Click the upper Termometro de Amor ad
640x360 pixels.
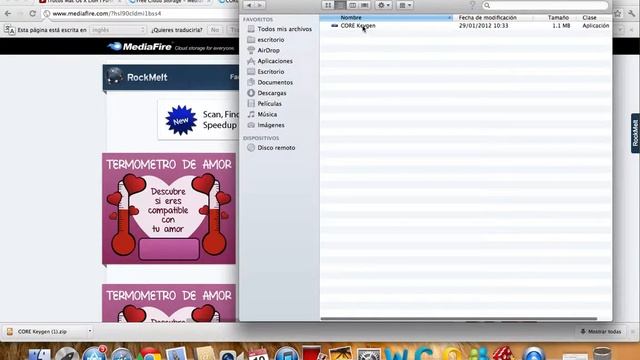169,209
